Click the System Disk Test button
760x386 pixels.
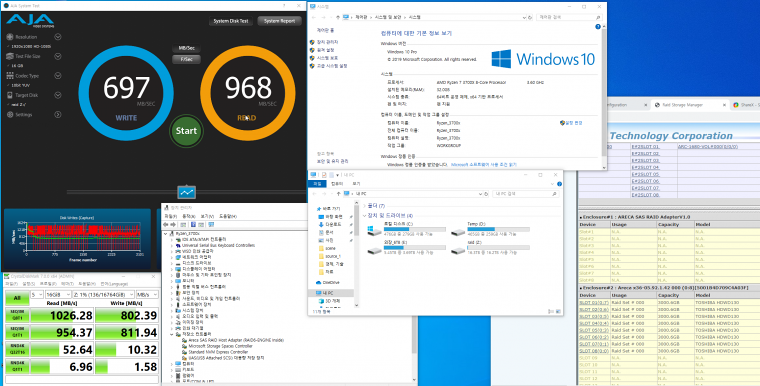click(x=231, y=21)
